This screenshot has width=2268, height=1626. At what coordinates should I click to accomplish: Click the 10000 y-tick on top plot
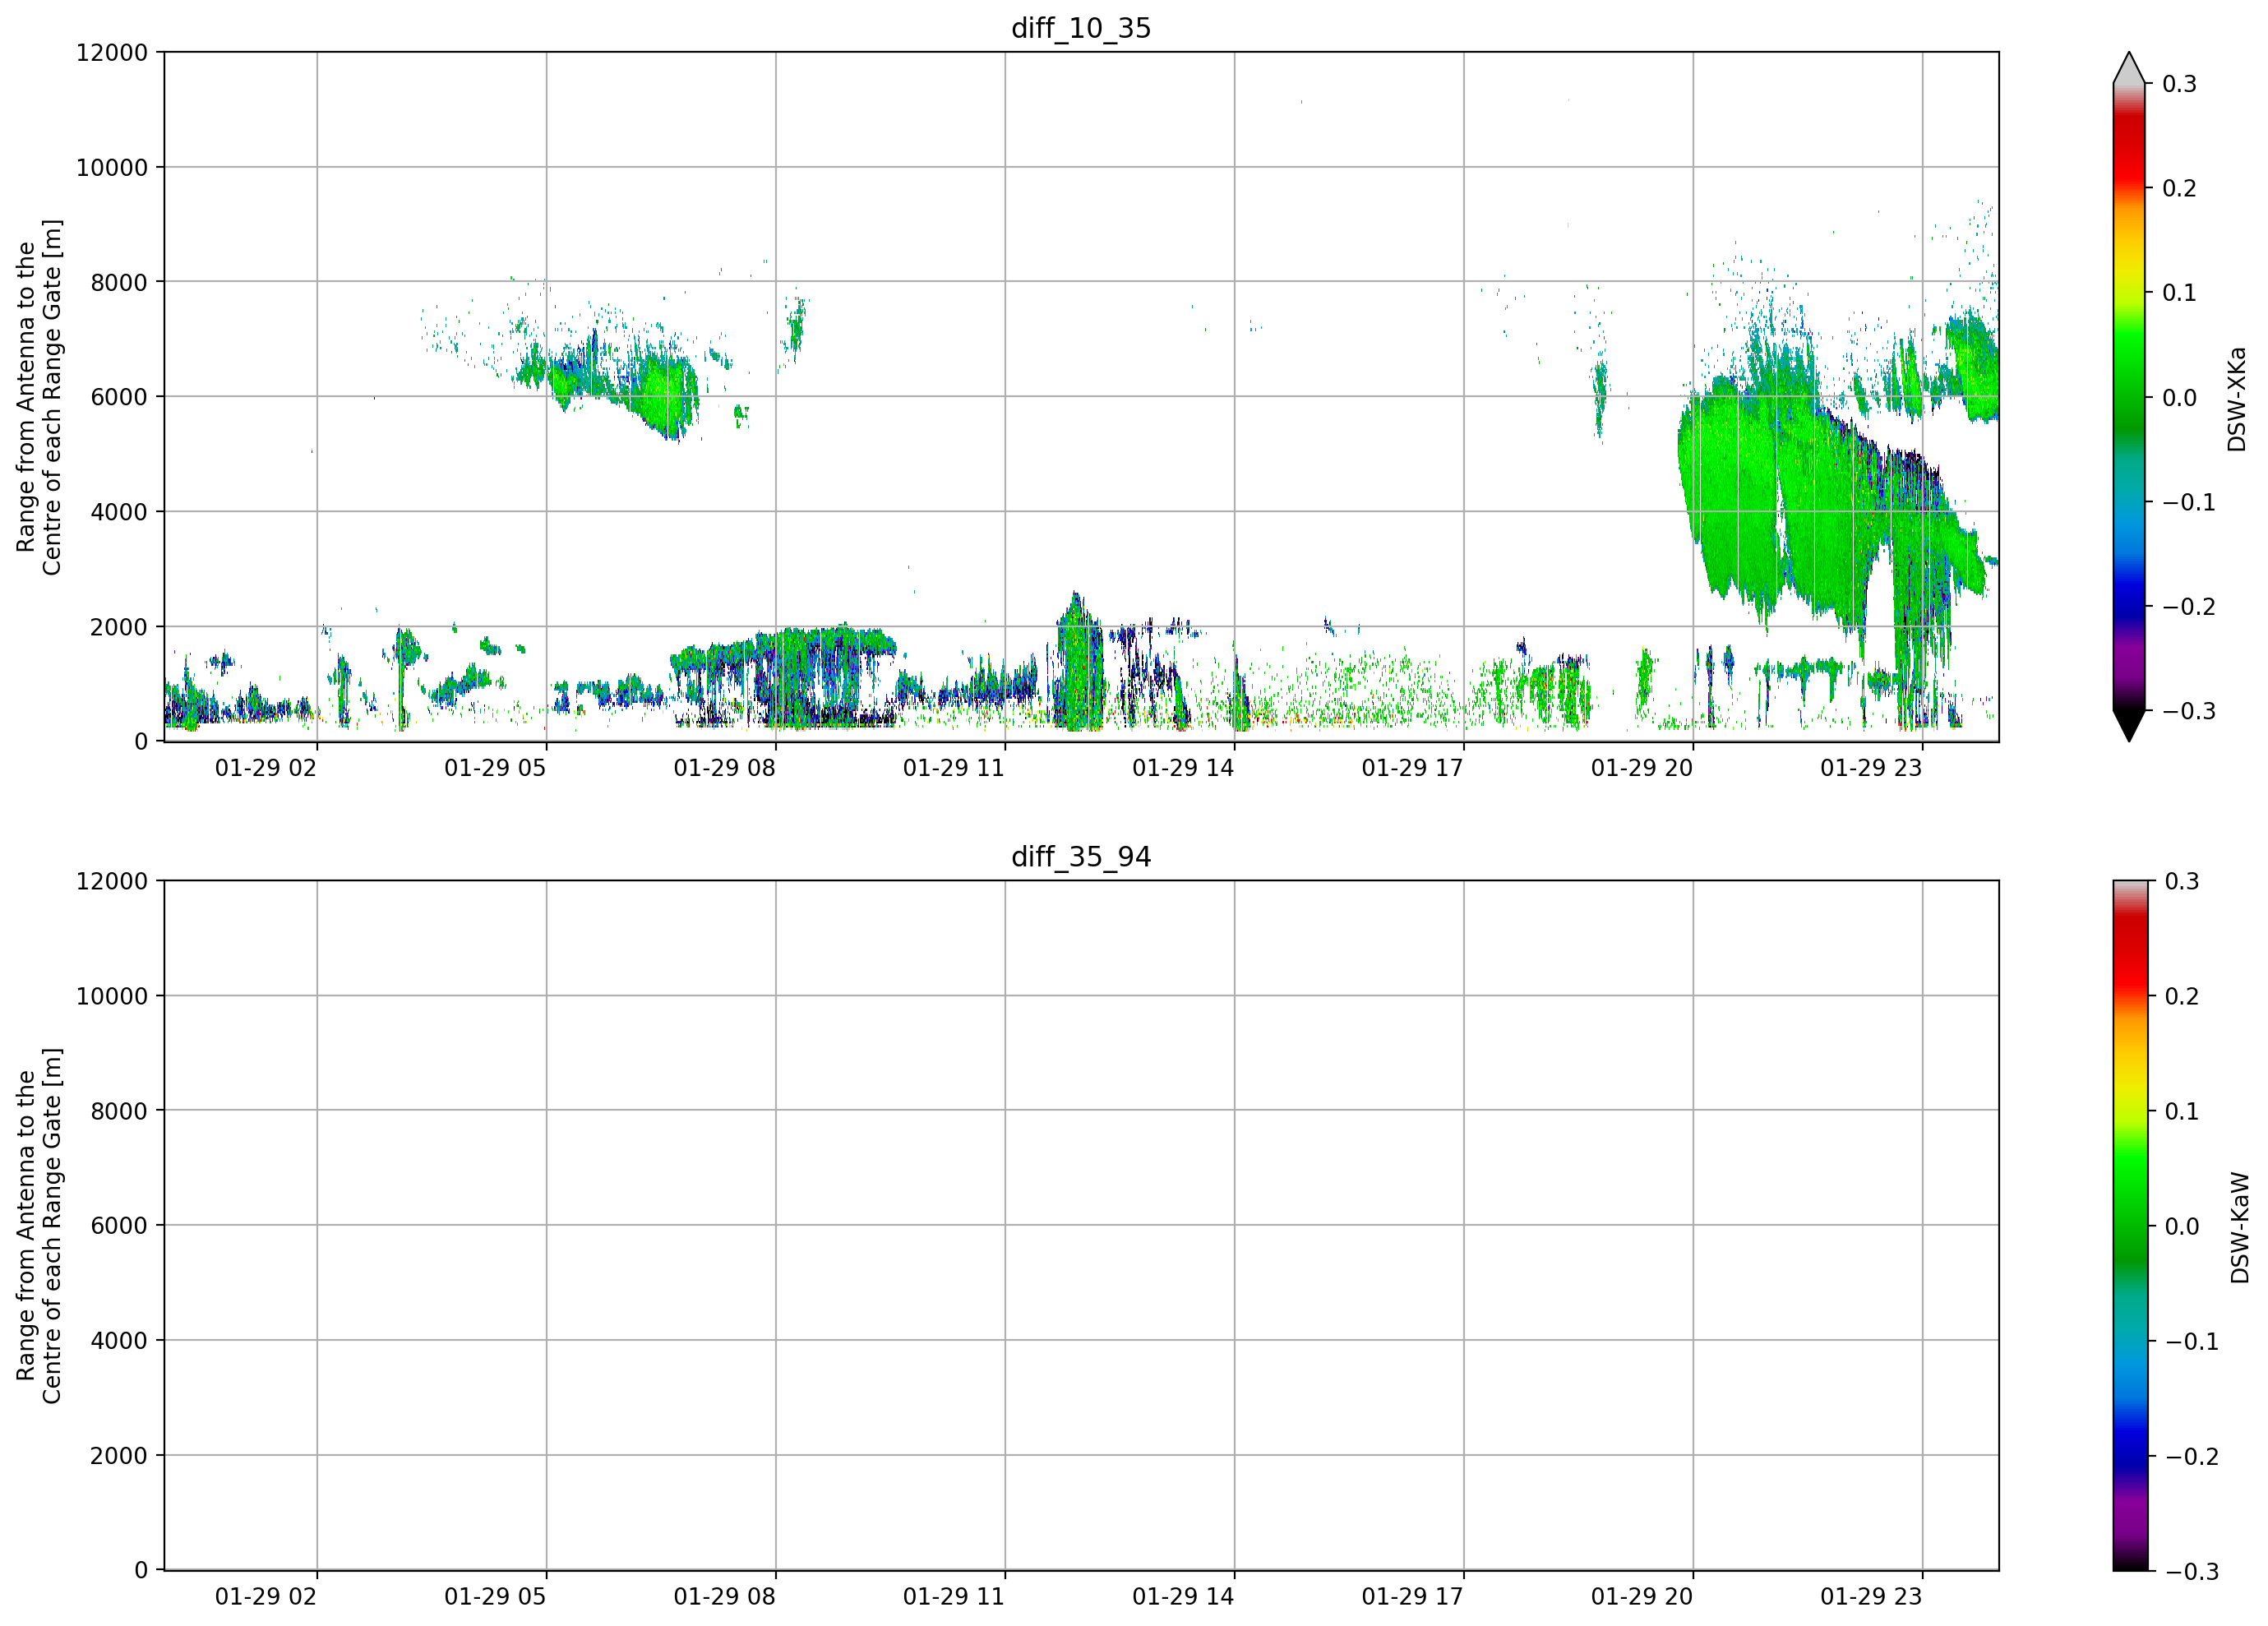click(x=112, y=168)
